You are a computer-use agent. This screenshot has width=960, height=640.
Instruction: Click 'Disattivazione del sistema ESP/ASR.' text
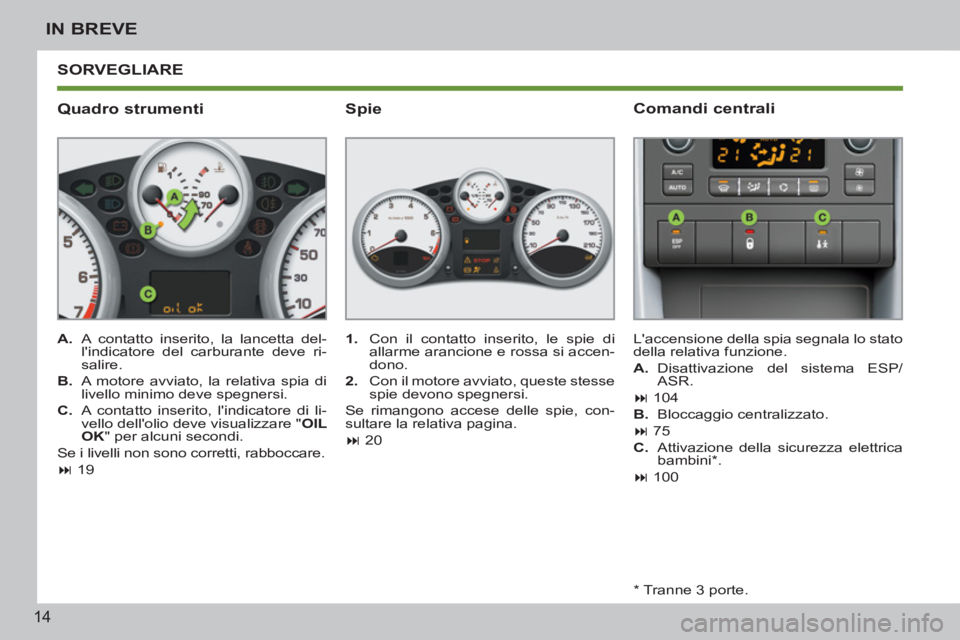[779, 374]
